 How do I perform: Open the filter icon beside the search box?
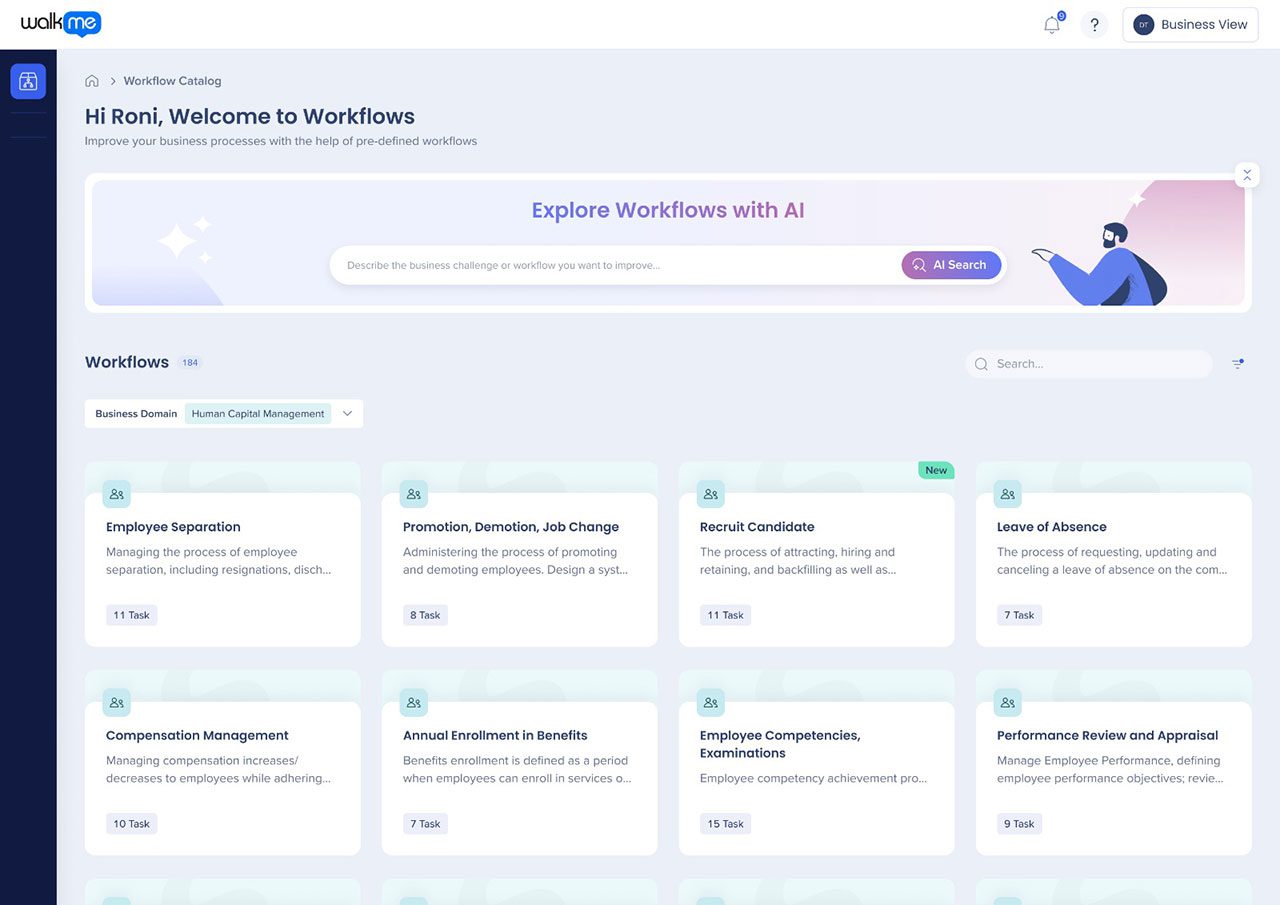(1238, 364)
